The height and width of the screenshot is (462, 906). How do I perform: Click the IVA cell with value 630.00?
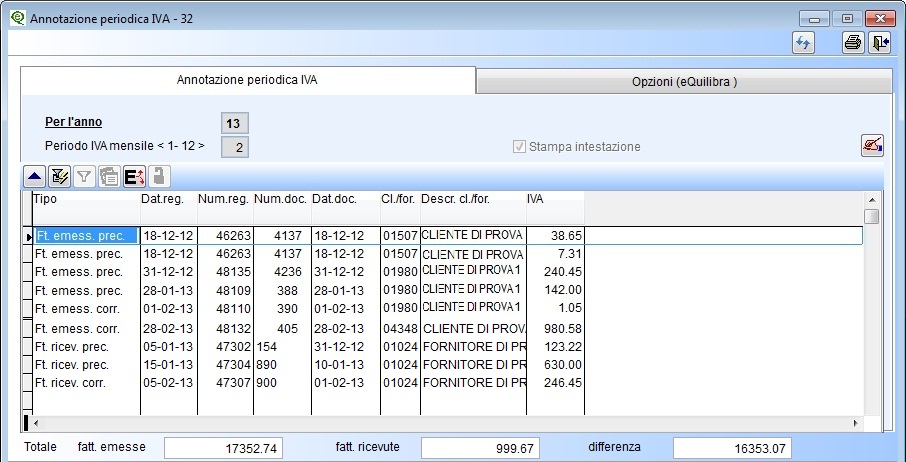[x=555, y=364]
